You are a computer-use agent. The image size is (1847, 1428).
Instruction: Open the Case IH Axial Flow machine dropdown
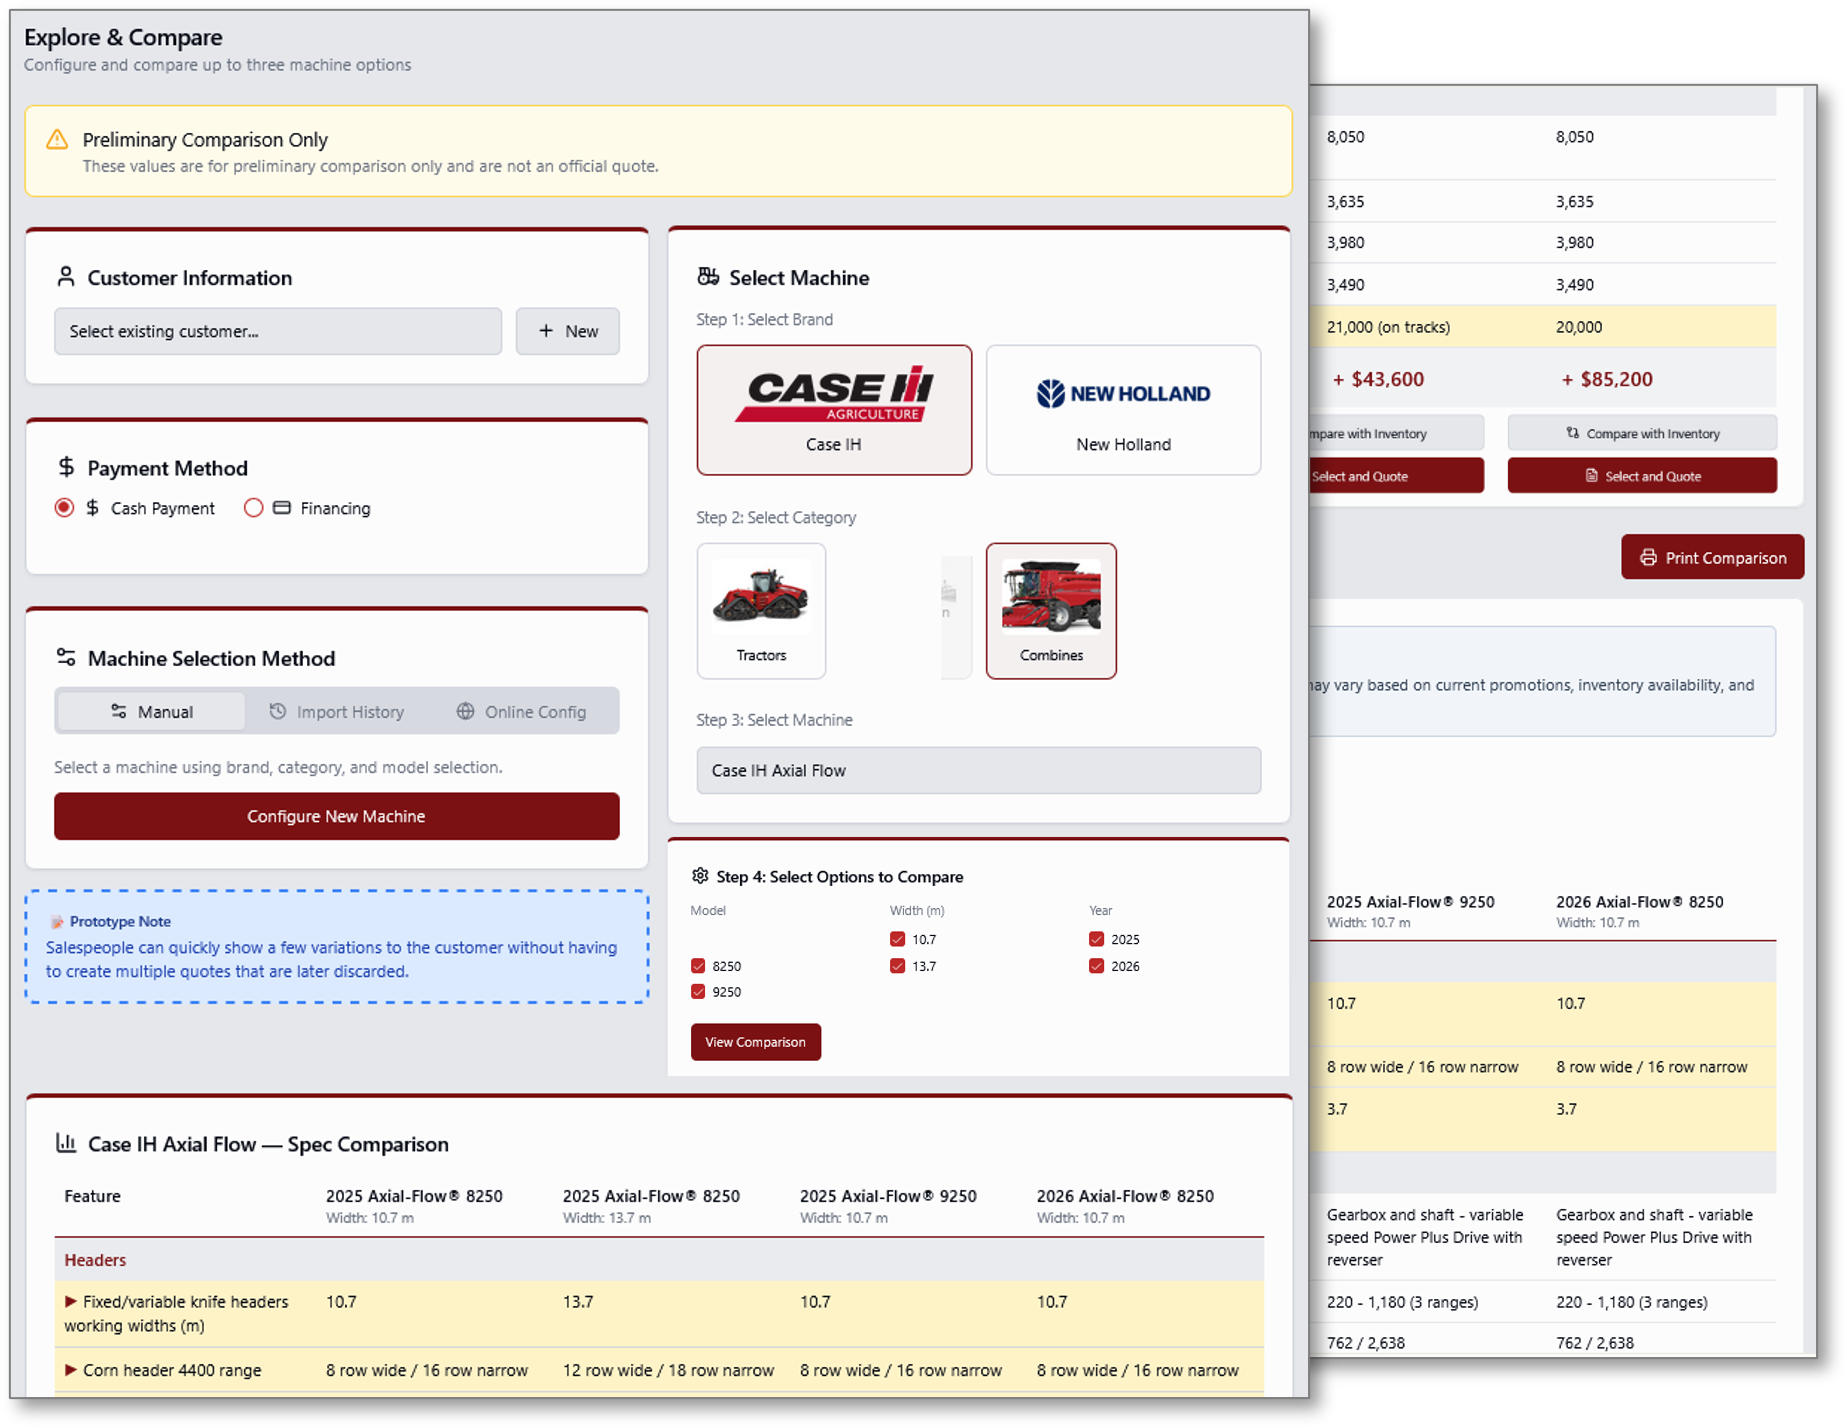(x=978, y=770)
